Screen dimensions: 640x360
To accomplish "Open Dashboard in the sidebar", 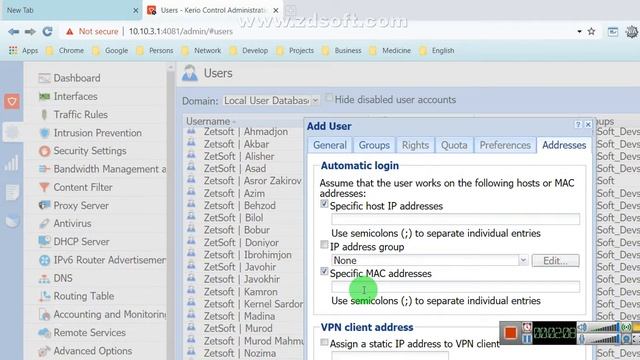I will pos(76,78).
